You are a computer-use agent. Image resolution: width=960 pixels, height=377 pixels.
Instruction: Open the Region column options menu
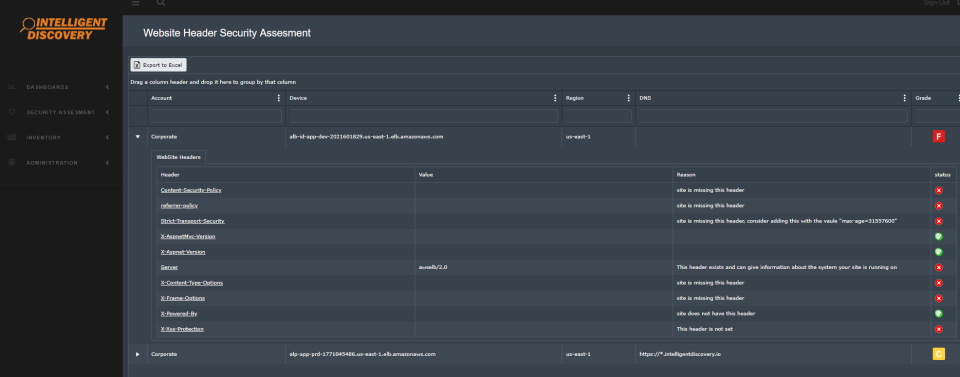coord(629,98)
